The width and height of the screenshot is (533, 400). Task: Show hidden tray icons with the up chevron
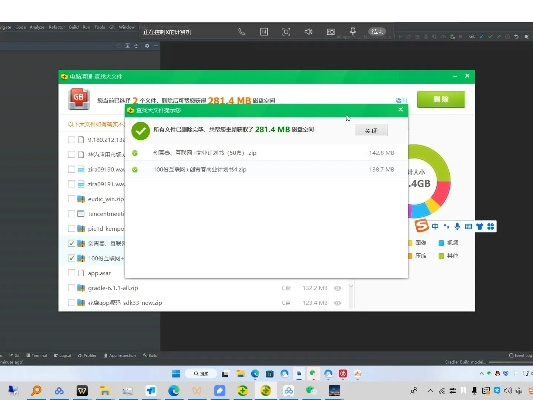click(x=430, y=390)
